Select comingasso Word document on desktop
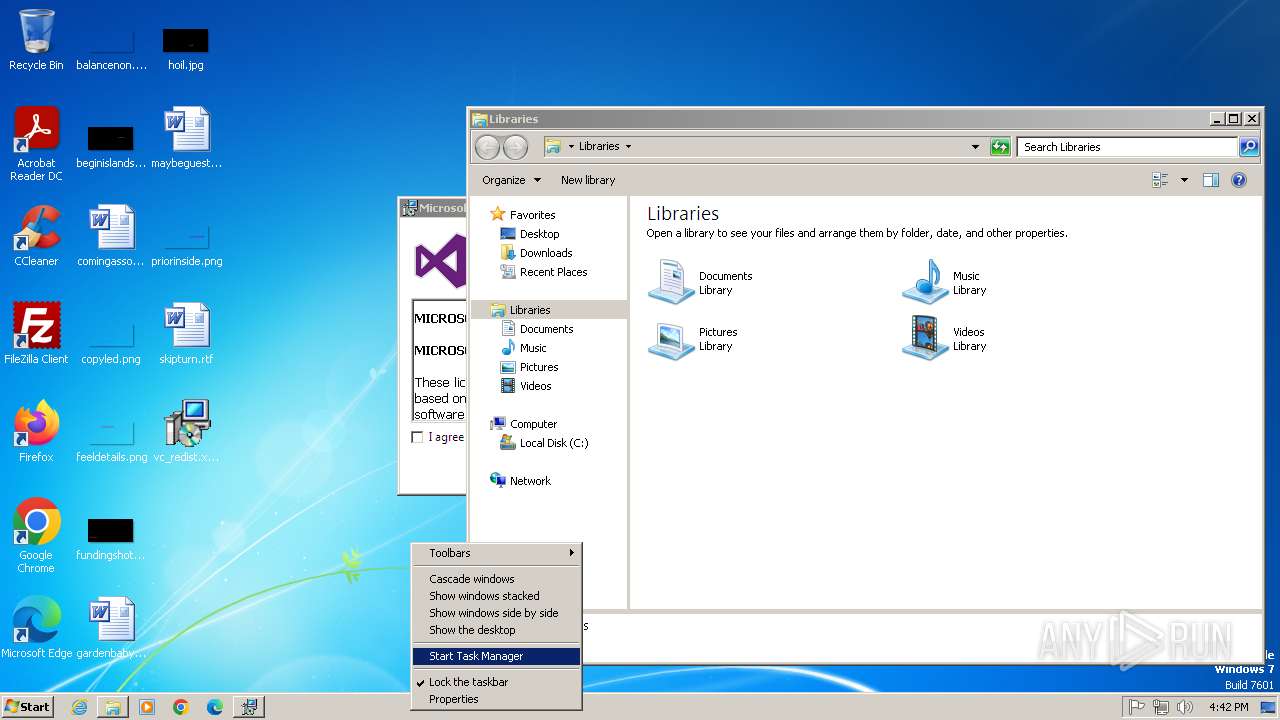This screenshot has width=1280, height=720. [x=111, y=236]
